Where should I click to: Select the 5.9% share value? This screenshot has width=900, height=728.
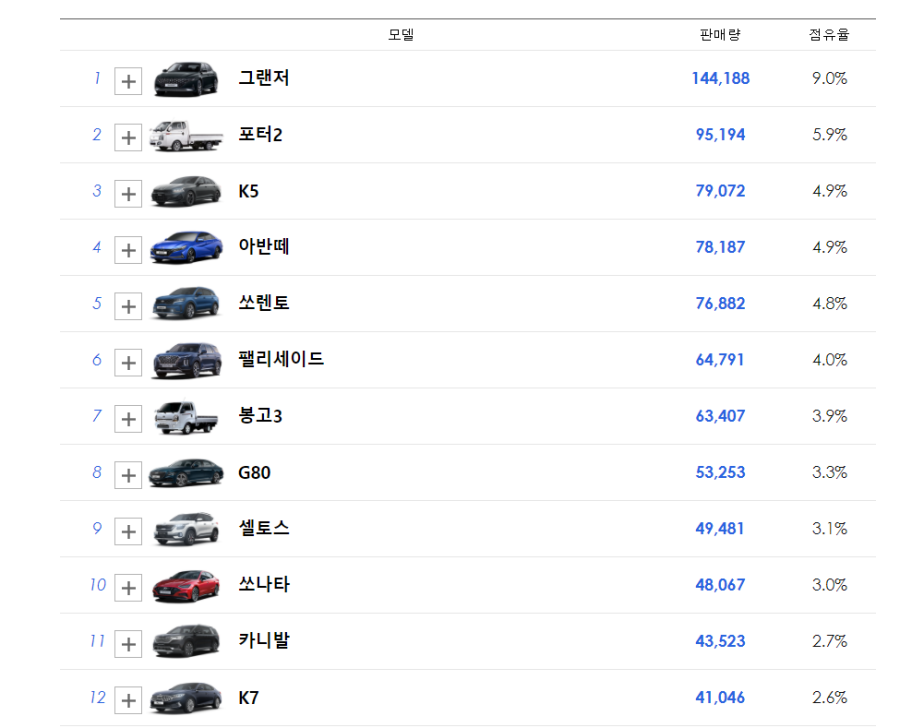point(829,134)
